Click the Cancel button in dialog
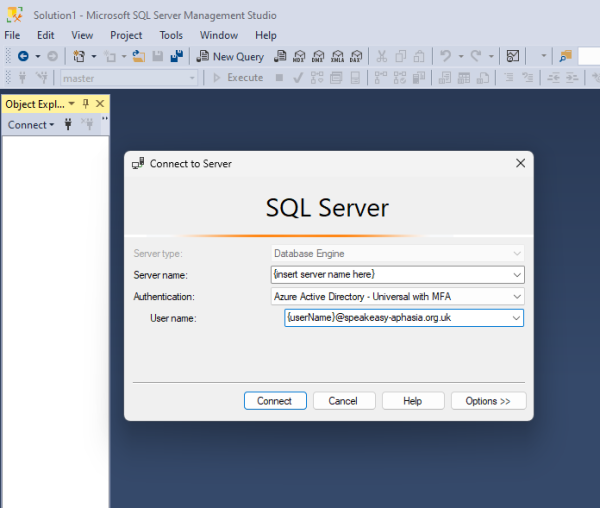The image size is (600, 508). (x=344, y=401)
